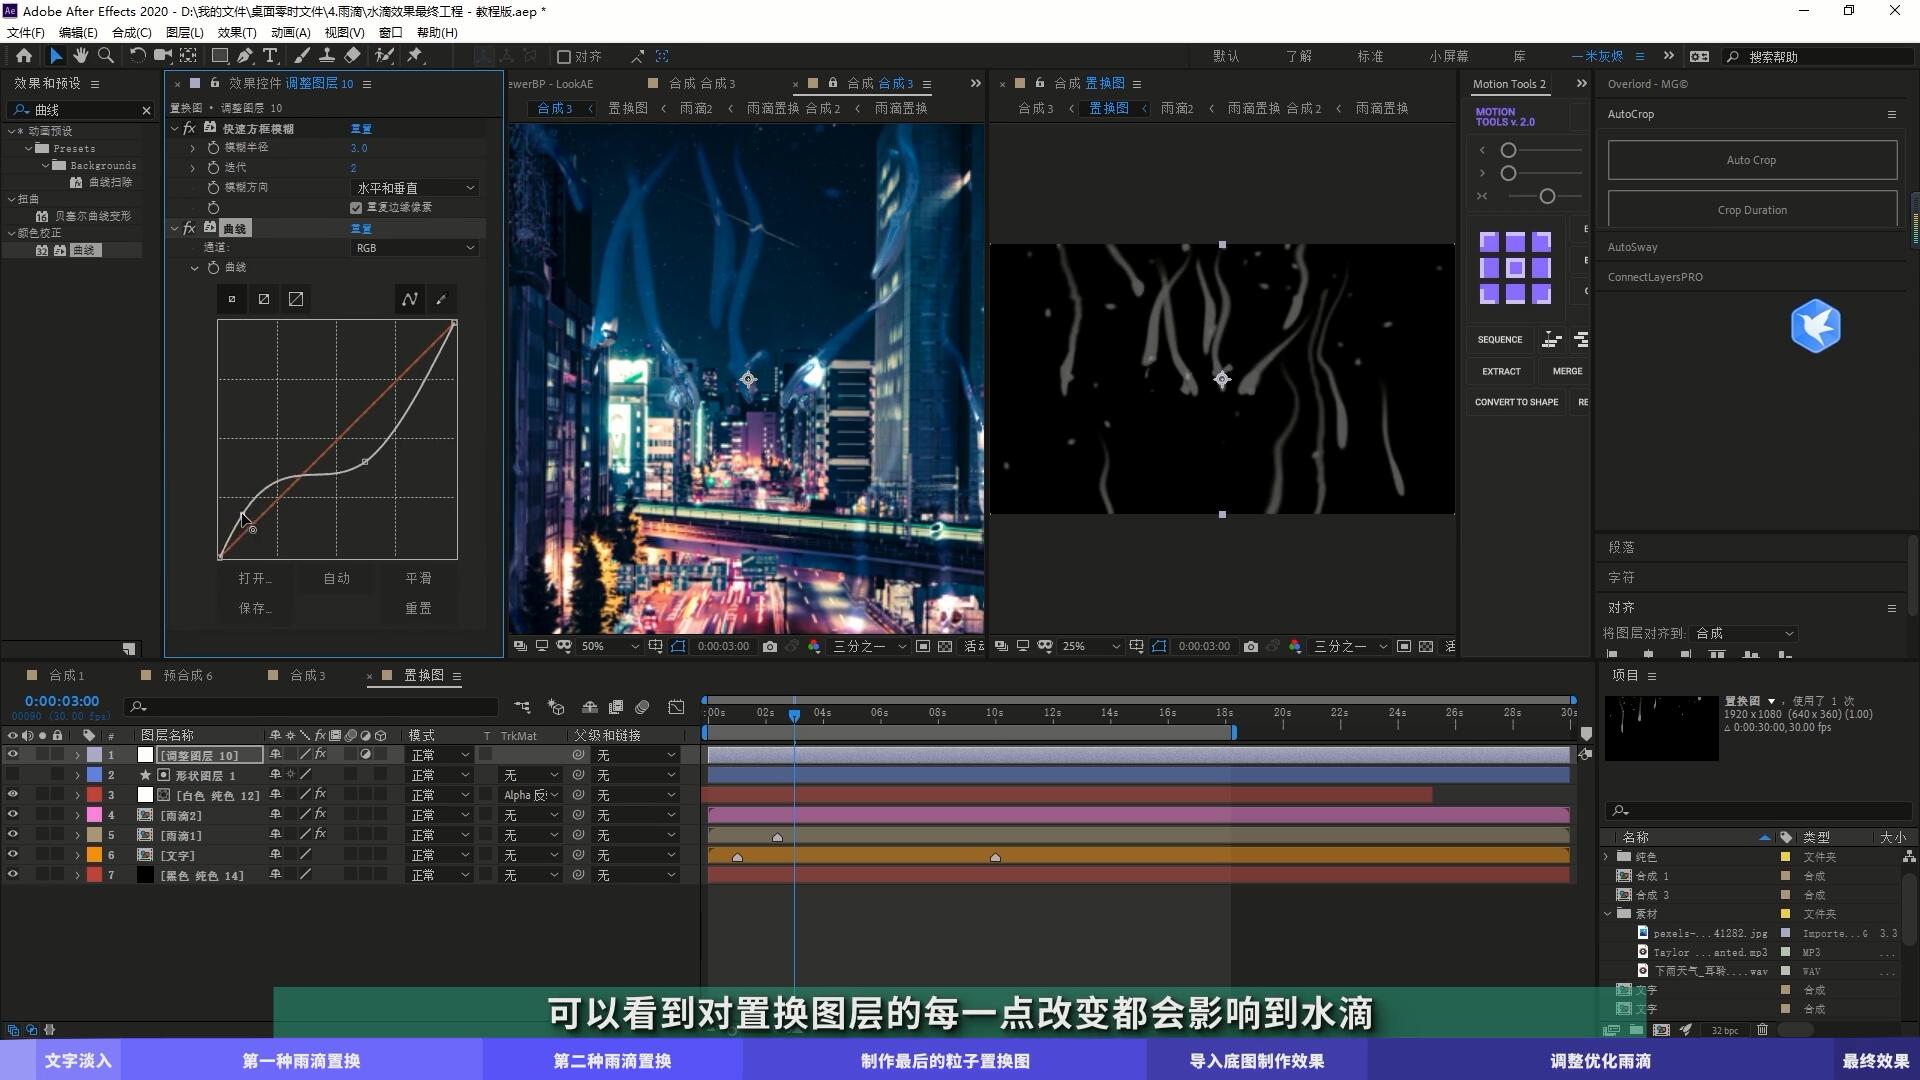Adjust the third Motion Tools slider knob
1920x1080 pixels.
[1547, 196]
